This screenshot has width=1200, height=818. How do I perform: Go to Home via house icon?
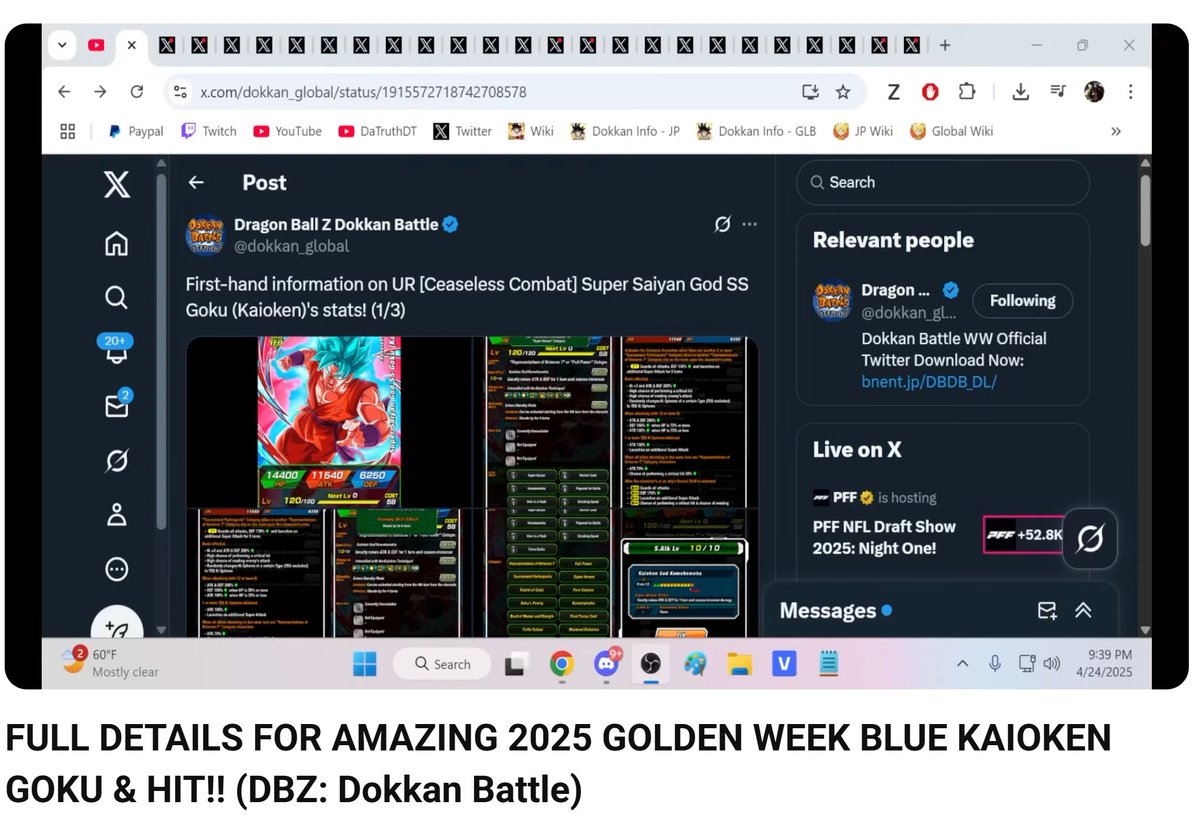tap(116, 243)
